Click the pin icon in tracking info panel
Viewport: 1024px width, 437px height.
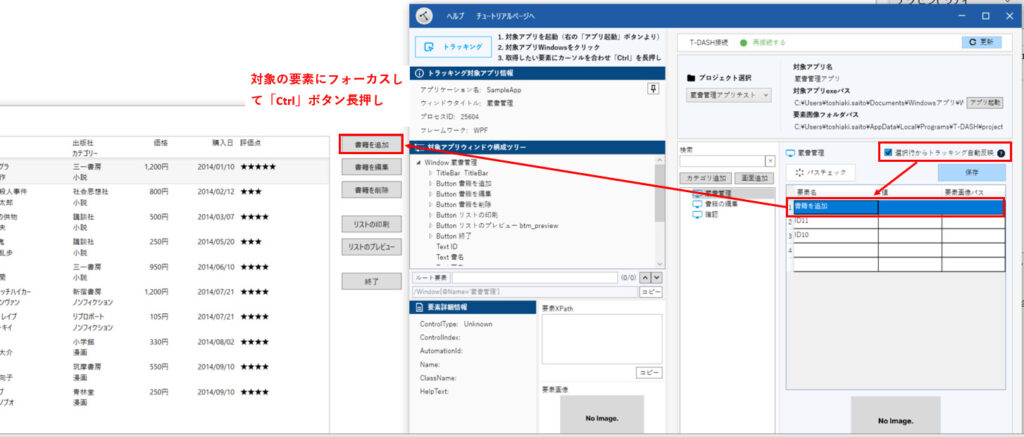(x=653, y=90)
